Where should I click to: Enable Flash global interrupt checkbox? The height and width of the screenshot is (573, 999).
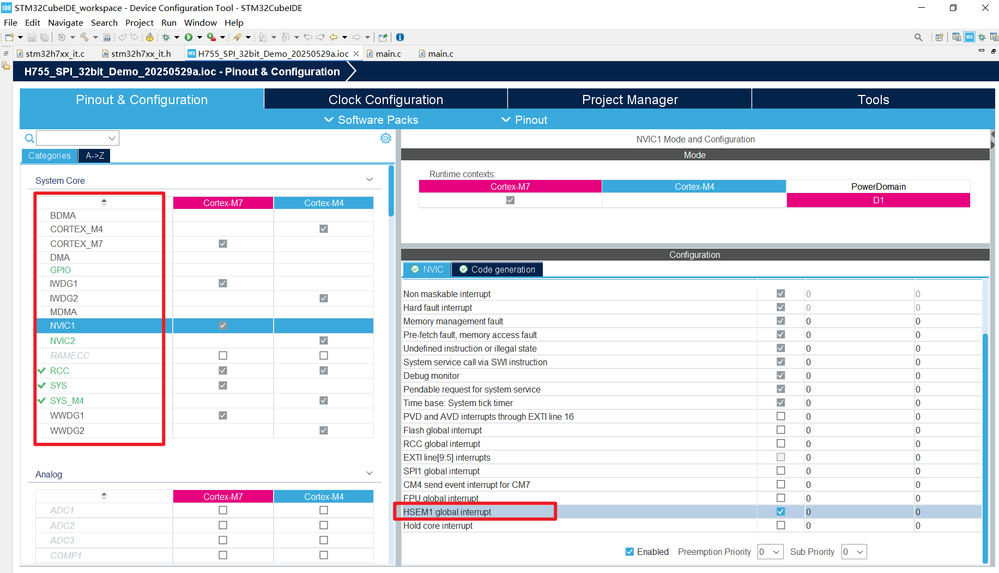780,430
